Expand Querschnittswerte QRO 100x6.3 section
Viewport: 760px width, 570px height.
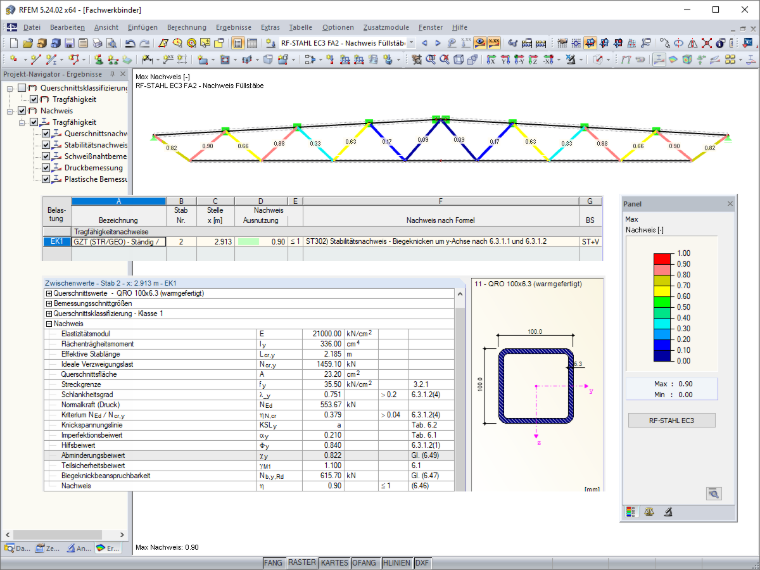(48, 294)
